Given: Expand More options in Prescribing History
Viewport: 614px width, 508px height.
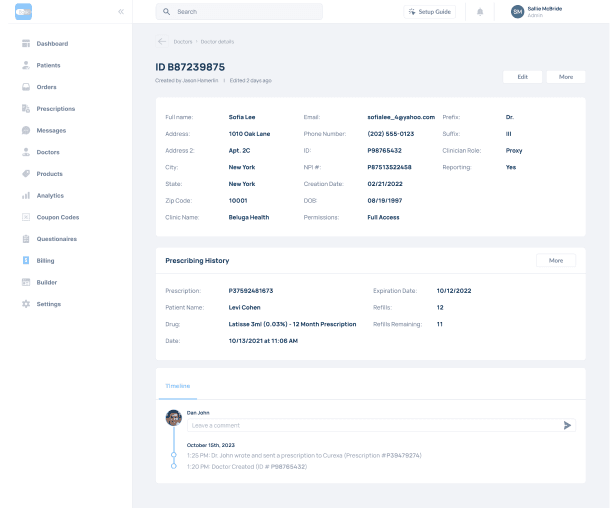Looking at the screenshot, I should (x=556, y=260).
